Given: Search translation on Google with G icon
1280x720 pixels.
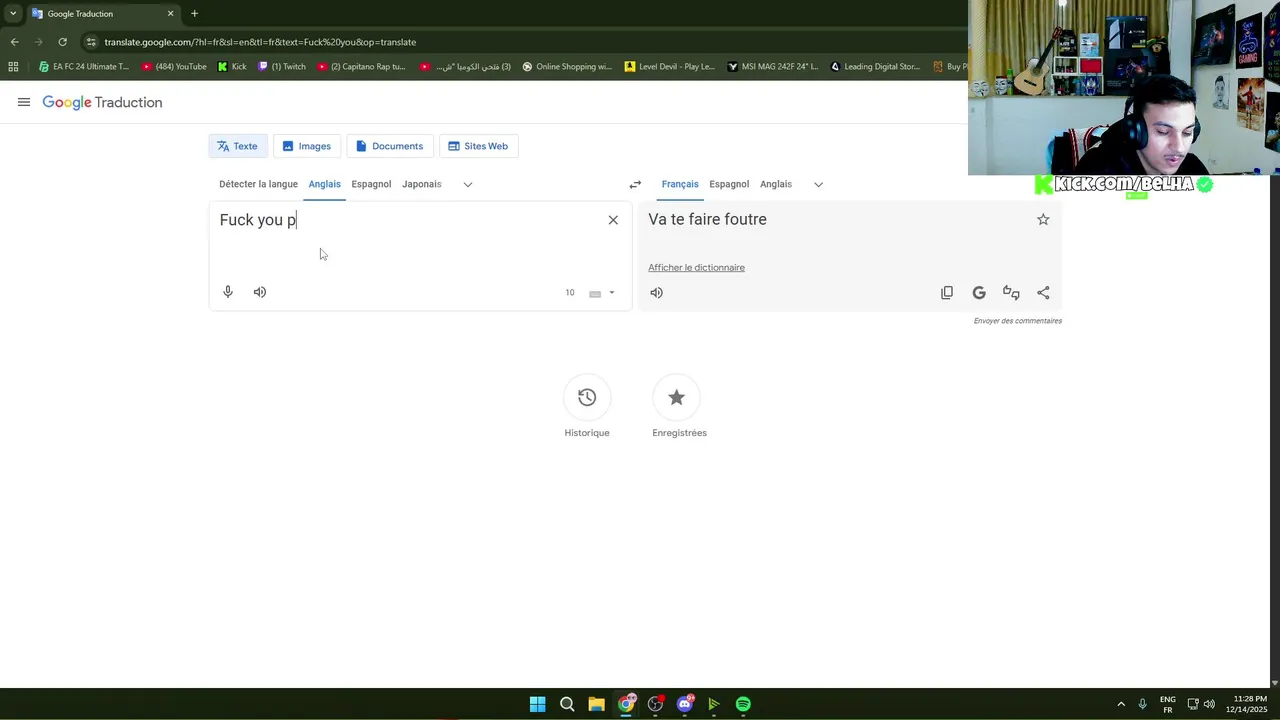Looking at the screenshot, I should pos(979,293).
